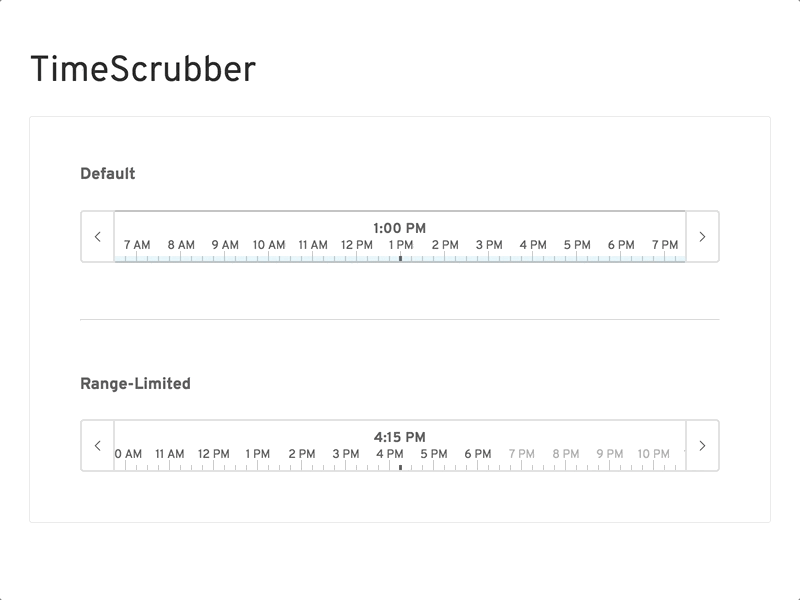The height and width of the screenshot is (600, 800).
Task: Click the left arrow on the Range-Limited scrubber
Action: coord(98,443)
